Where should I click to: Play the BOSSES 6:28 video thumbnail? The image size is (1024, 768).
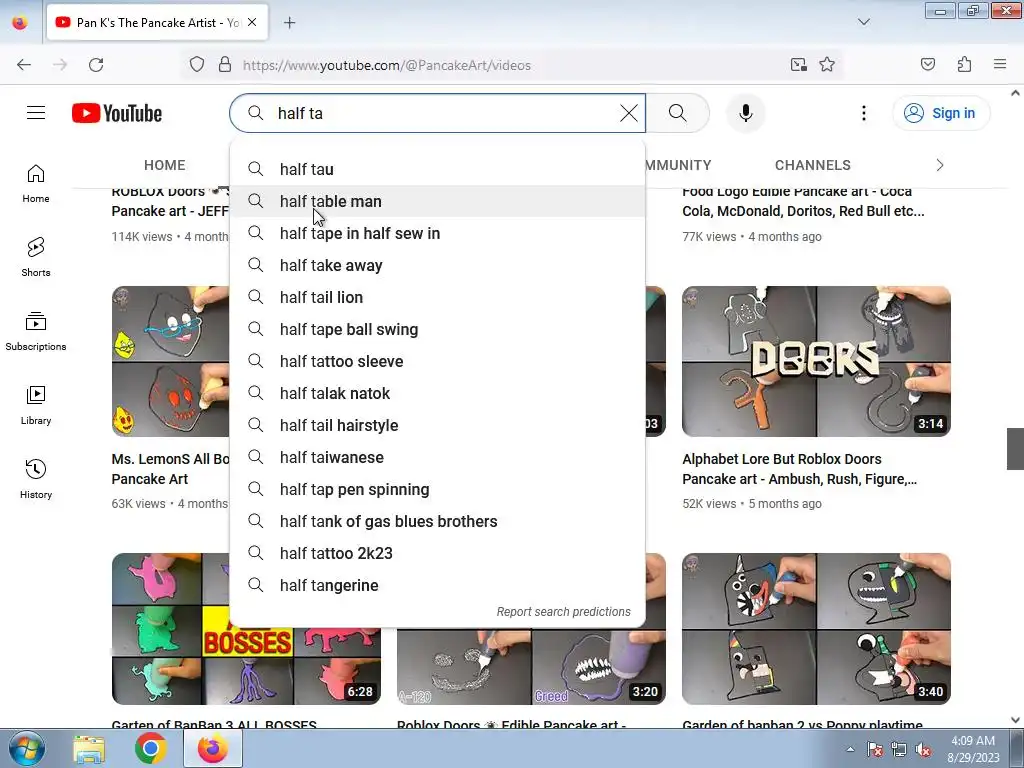click(246, 665)
